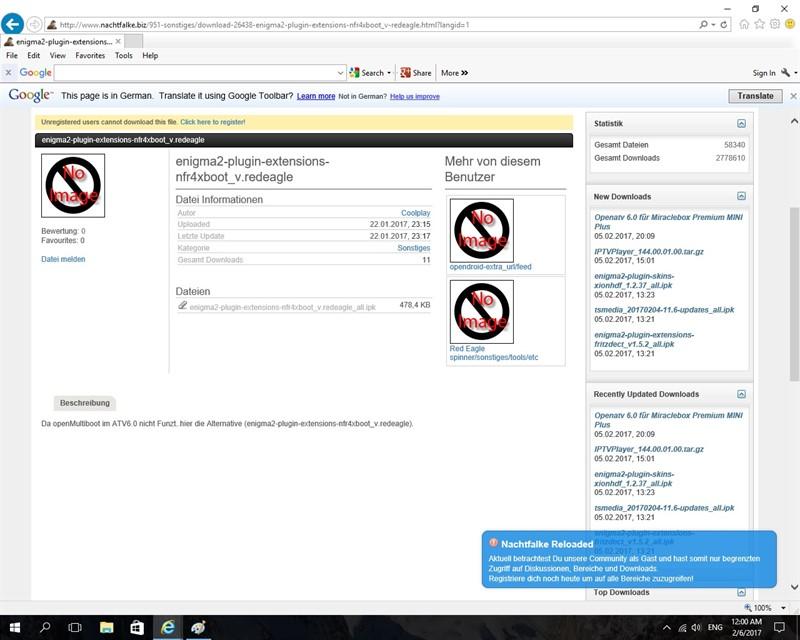Close the enigma2-plugin-extensions tab
Screen dimensions: 800x640
click(x=118, y=41)
